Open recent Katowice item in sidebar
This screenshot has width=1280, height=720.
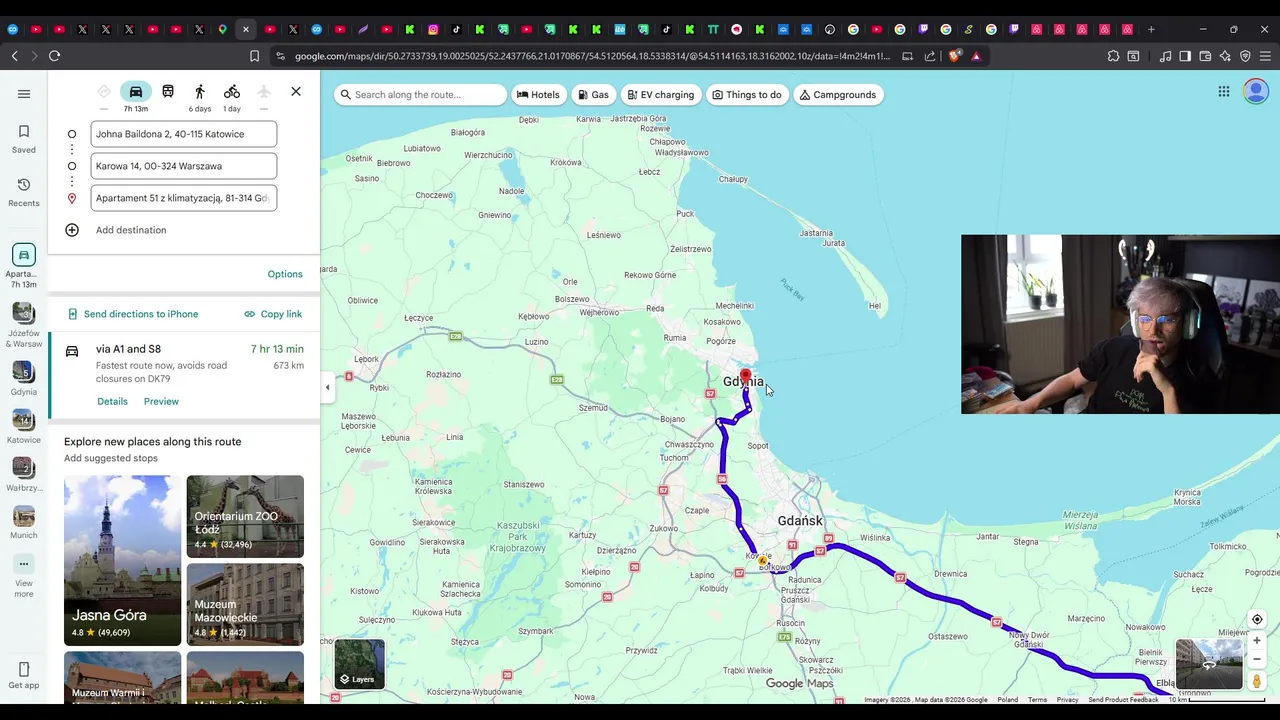tap(24, 427)
